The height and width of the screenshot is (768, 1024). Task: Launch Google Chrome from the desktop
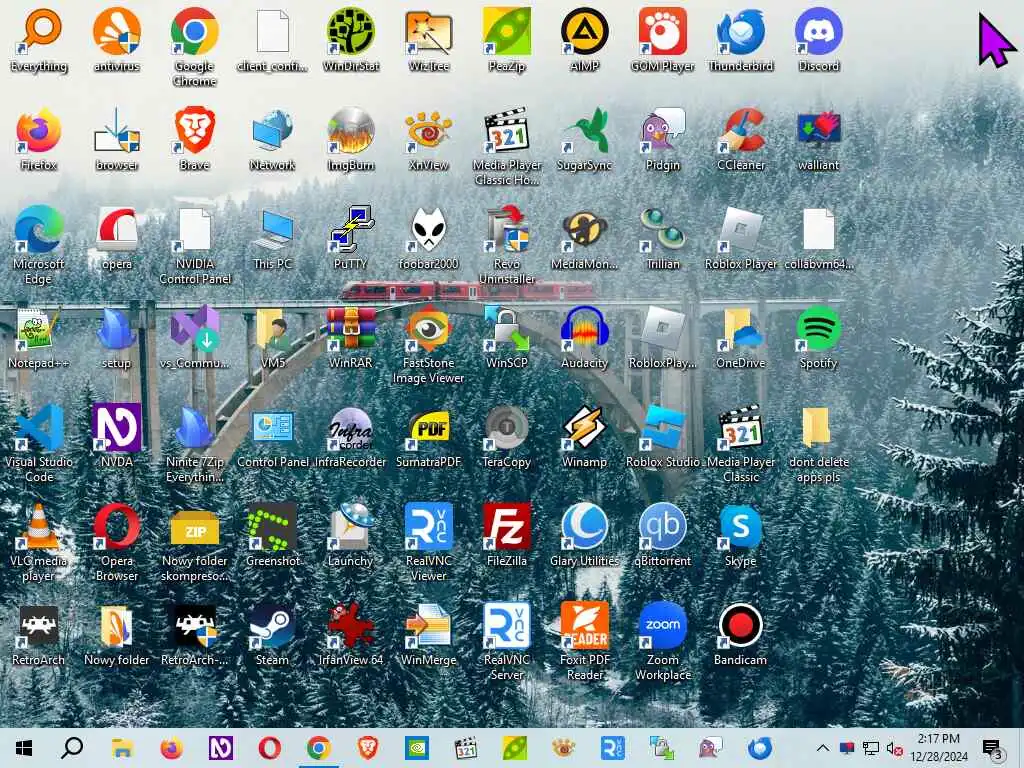195,46
